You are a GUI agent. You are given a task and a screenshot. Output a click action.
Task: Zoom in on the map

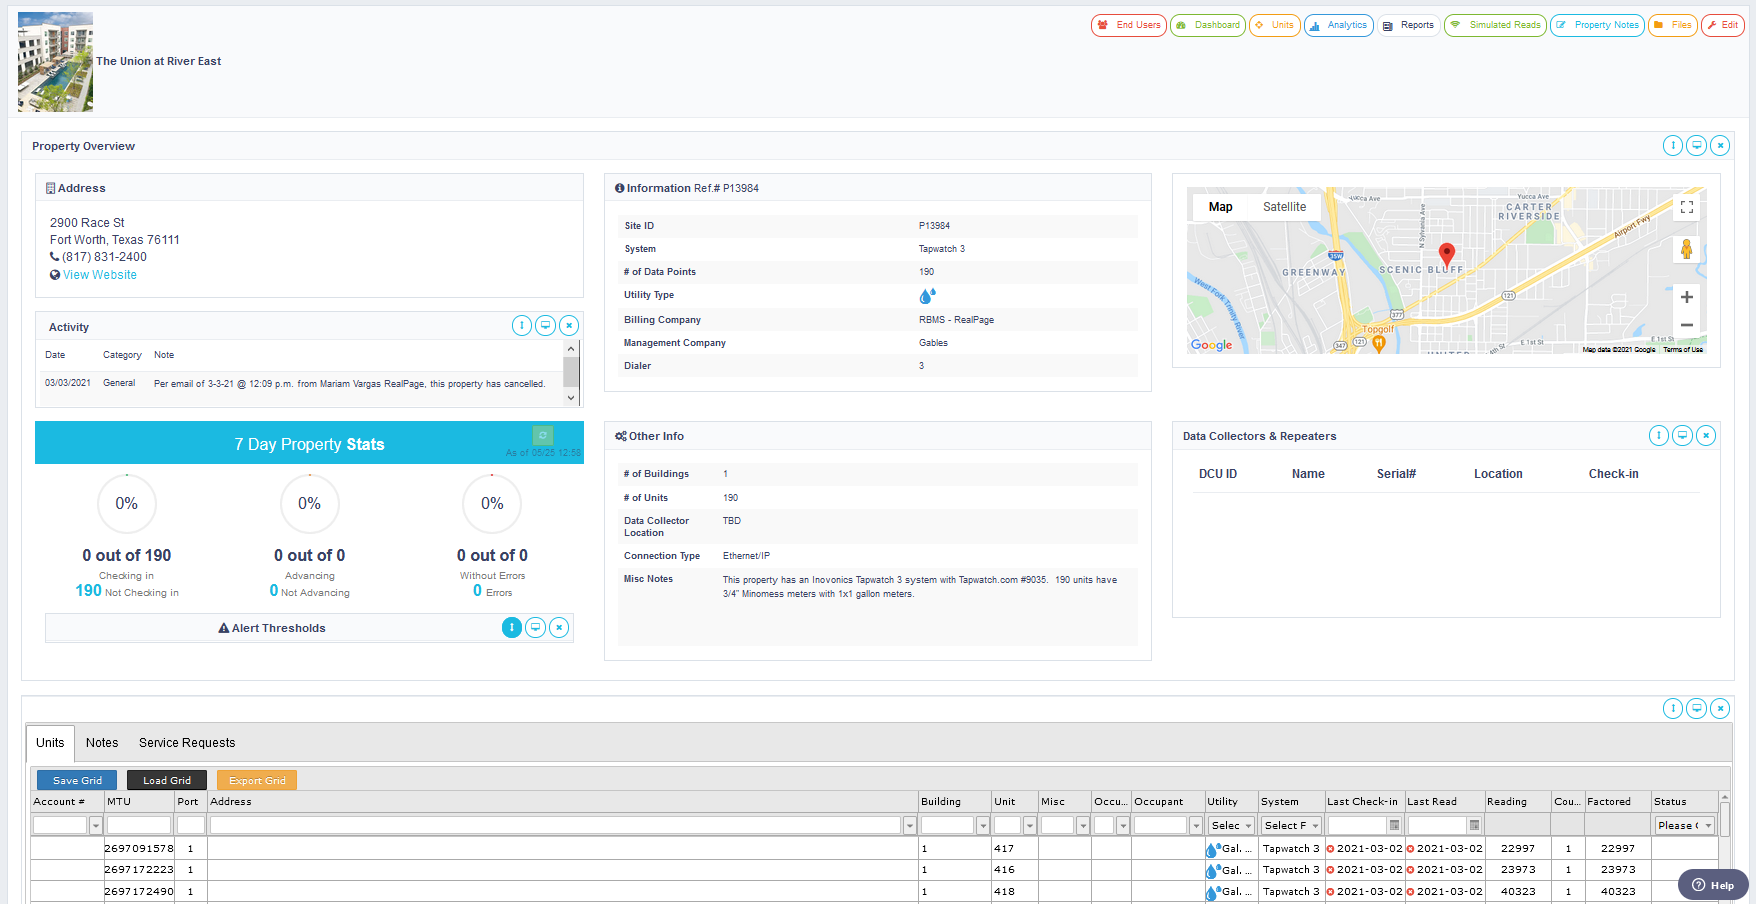point(1686,297)
